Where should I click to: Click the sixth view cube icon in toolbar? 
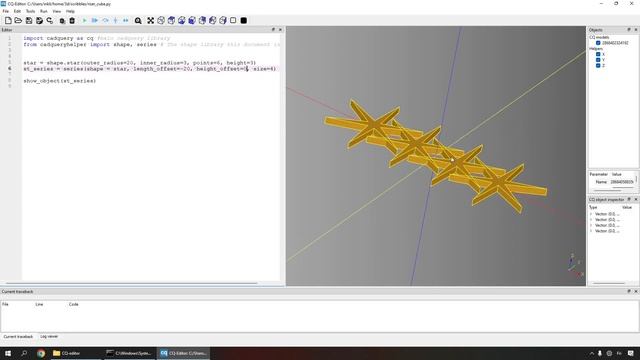pyautogui.click(x=212, y=20)
